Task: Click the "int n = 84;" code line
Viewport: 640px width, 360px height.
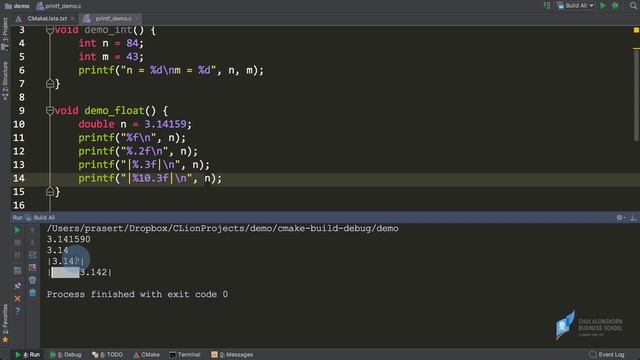Action: (111, 43)
